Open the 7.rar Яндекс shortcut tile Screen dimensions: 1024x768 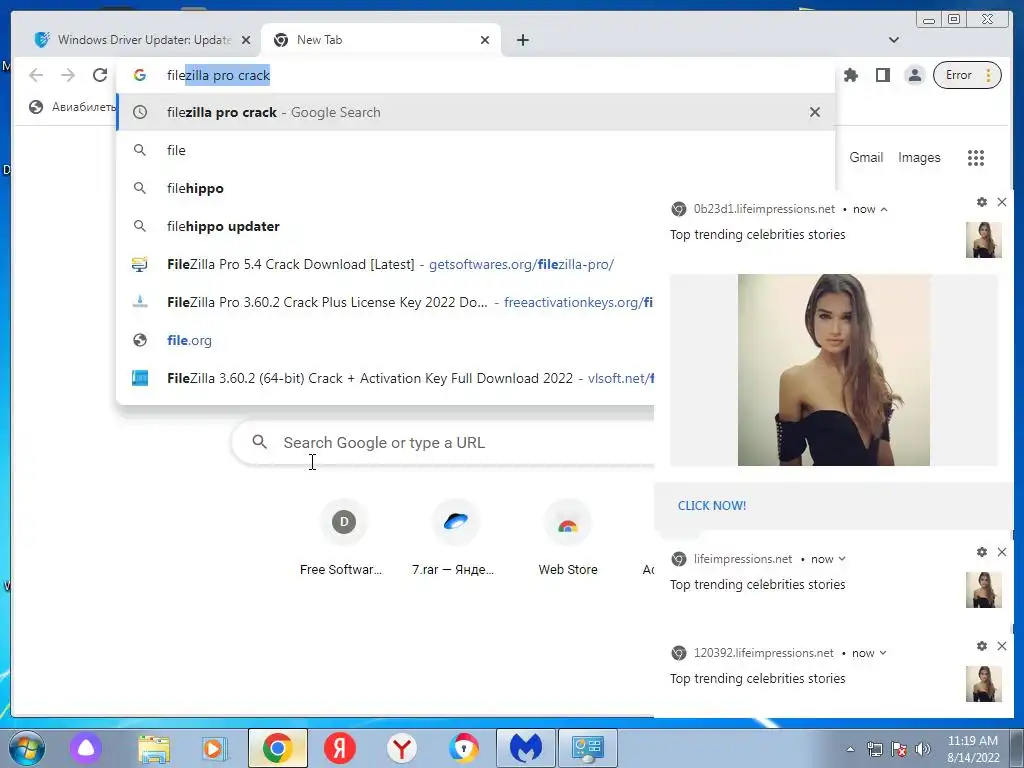pyautogui.click(x=455, y=539)
